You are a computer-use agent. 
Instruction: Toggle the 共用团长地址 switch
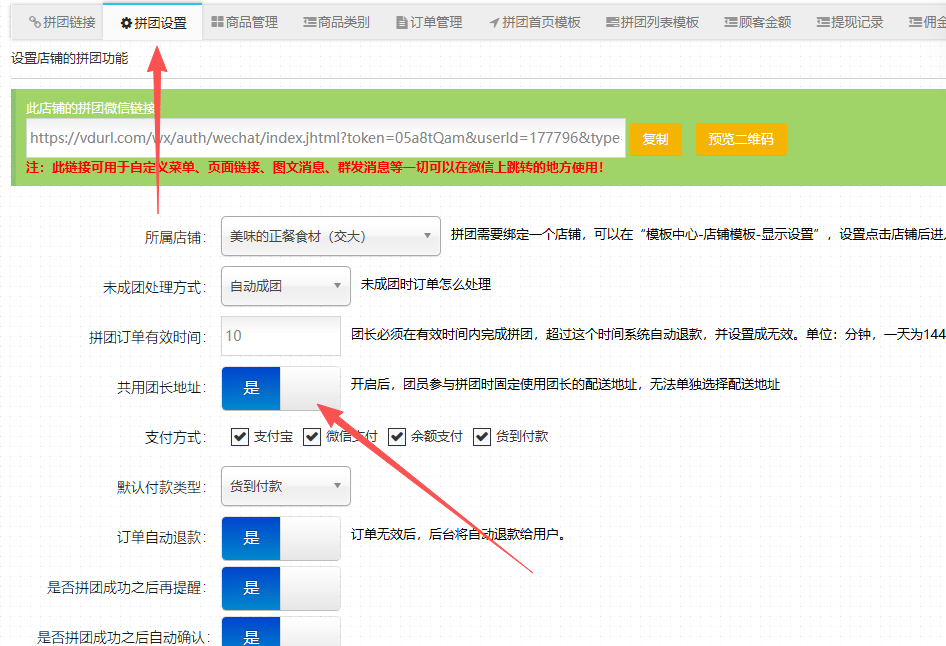[x=281, y=387]
